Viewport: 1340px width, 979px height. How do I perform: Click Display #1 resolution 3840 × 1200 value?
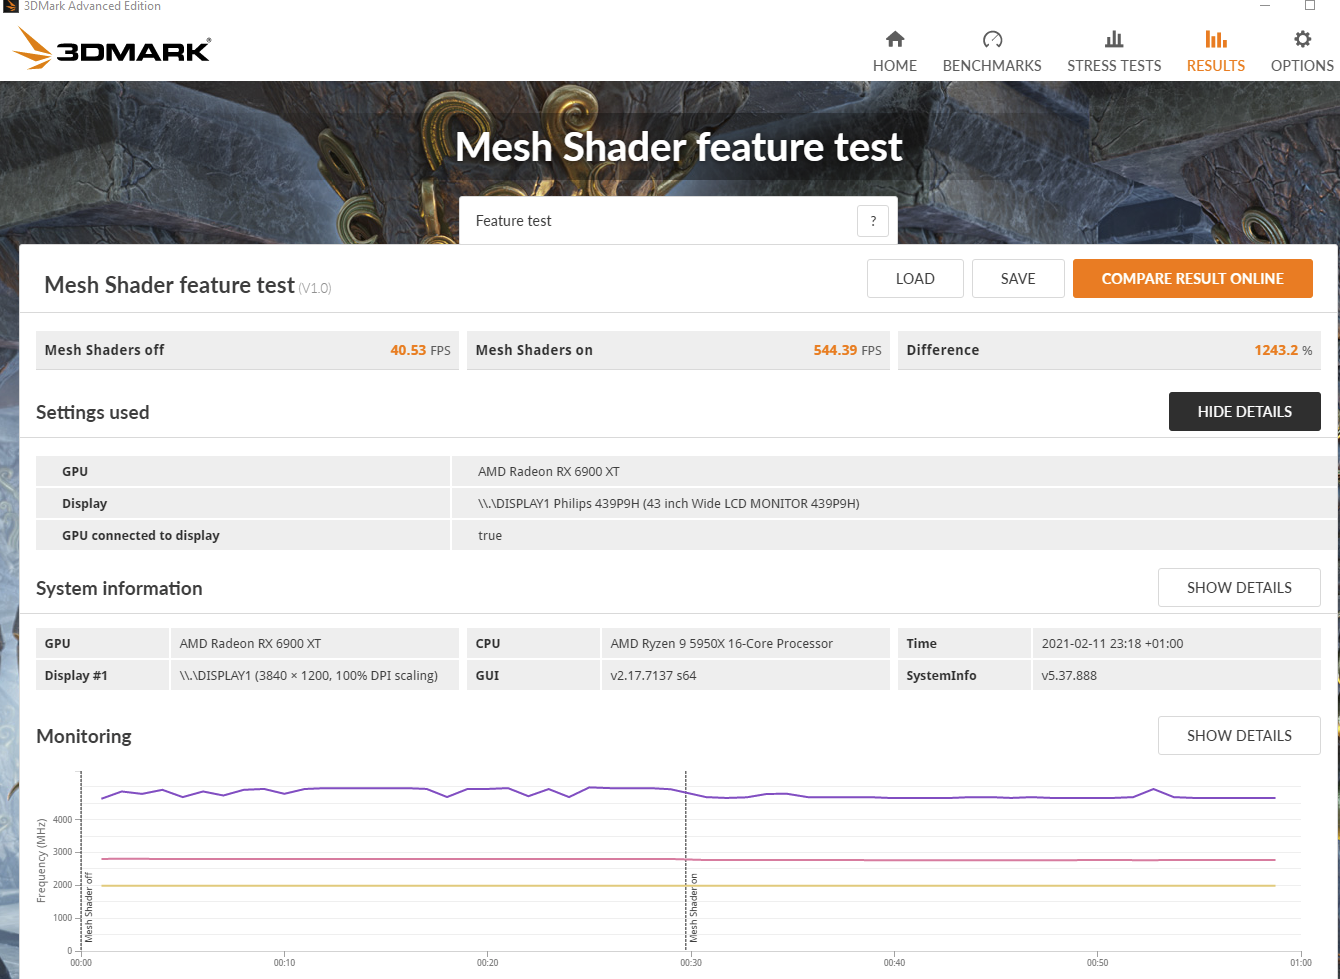click(309, 676)
